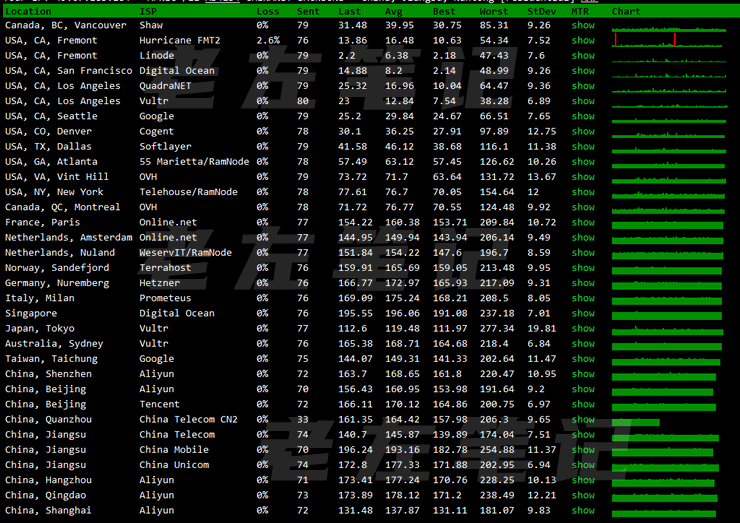Open MTR show for Los Angeles QuadraNET
740x523 pixels.
582,86
